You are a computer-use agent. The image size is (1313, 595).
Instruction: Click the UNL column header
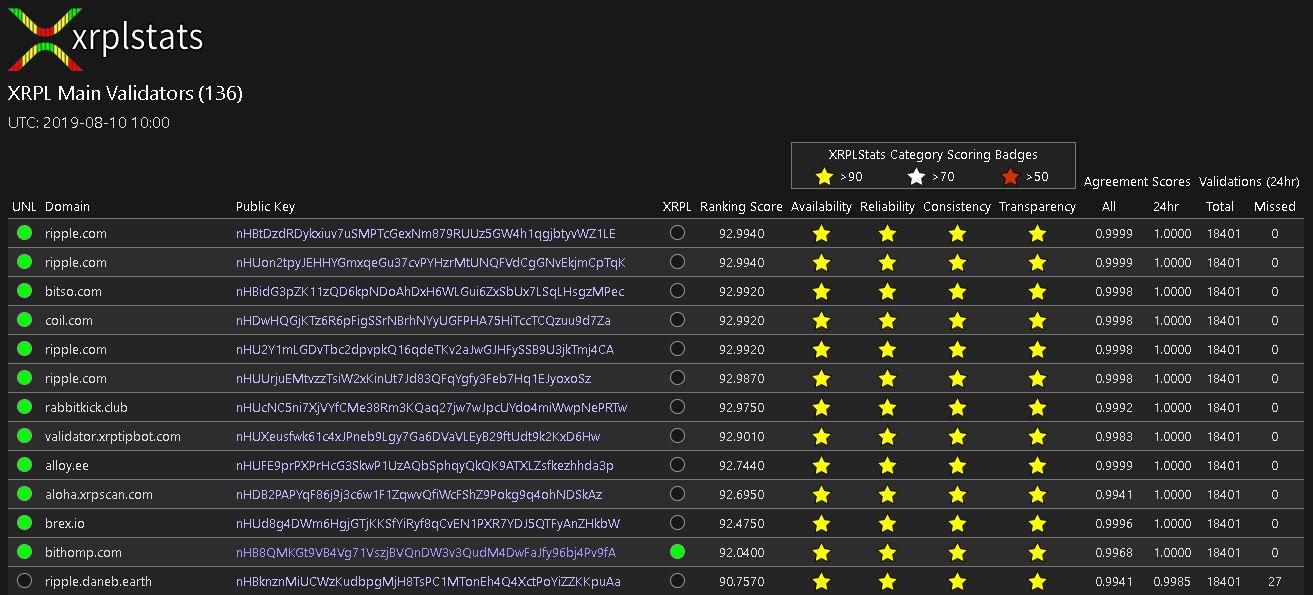point(24,207)
